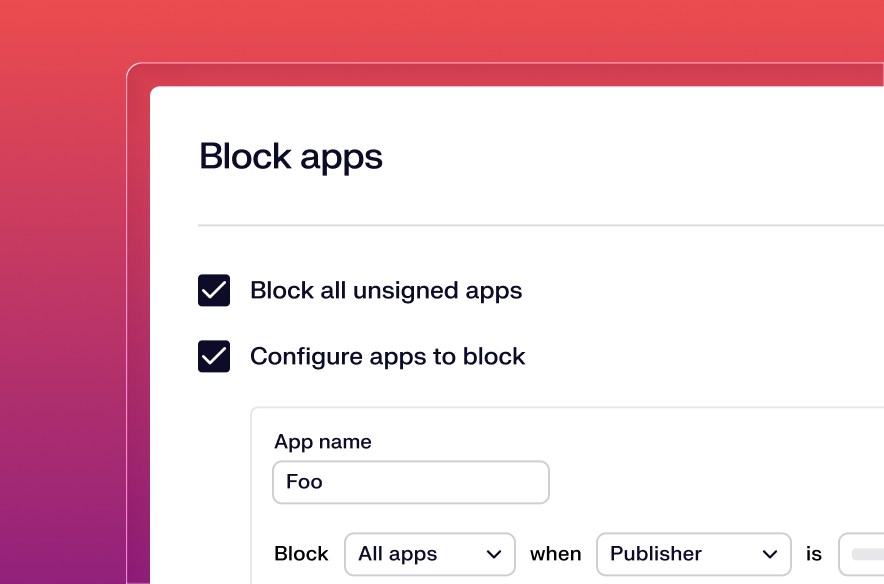The height and width of the screenshot is (584, 884).
Task: Click the chevron arrow in All apps dropdown
Action: (x=493, y=554)
